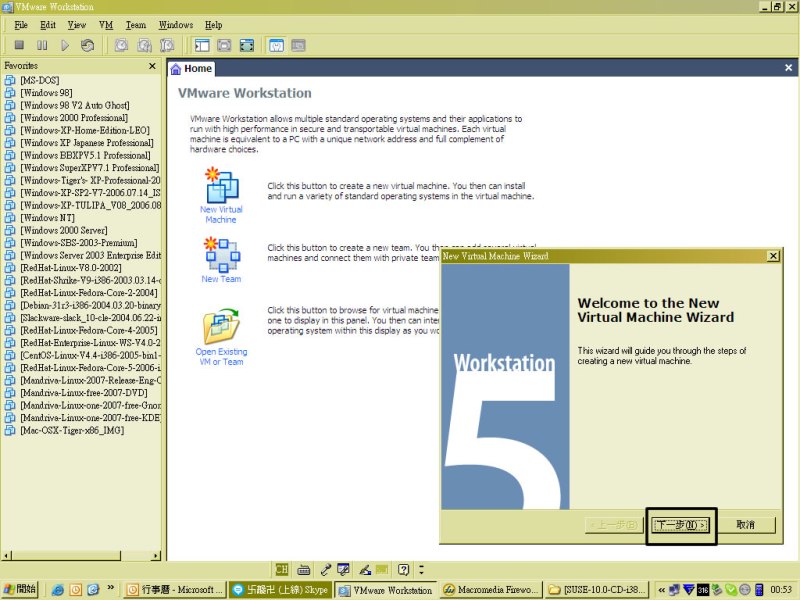Open the Snapshot Manager toolbar icon
The width and height of the screenshot is (800, 600).
pos(167,45)
